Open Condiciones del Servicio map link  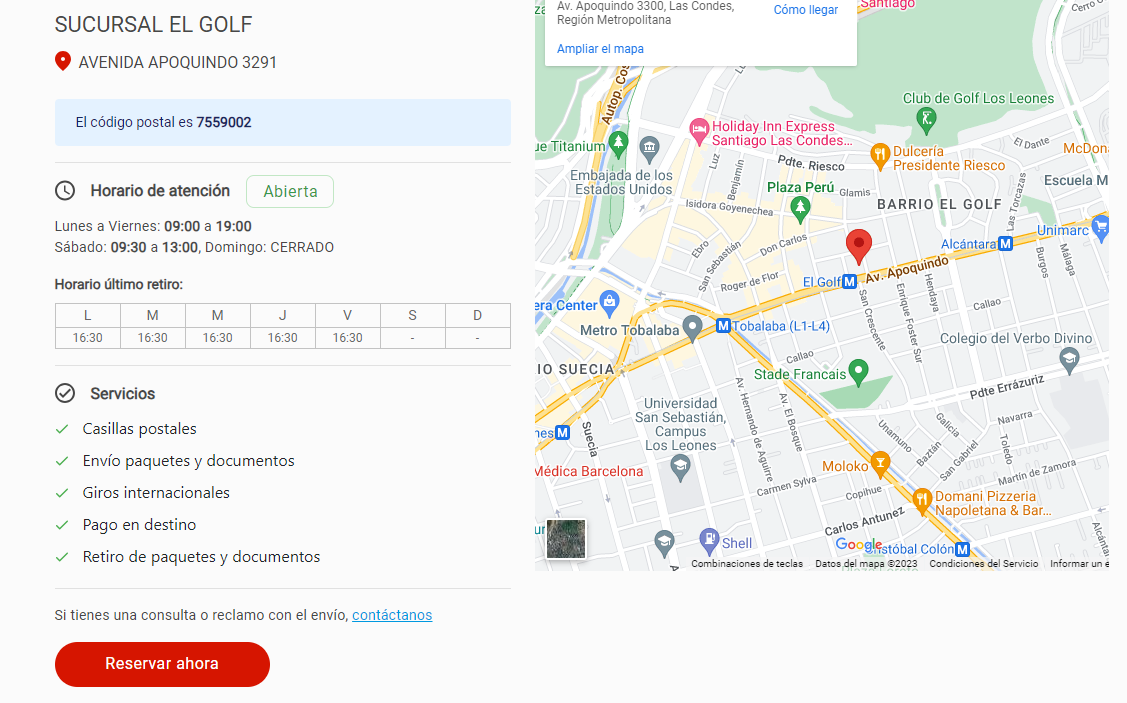pyautogui.click(x=983, y=564)
